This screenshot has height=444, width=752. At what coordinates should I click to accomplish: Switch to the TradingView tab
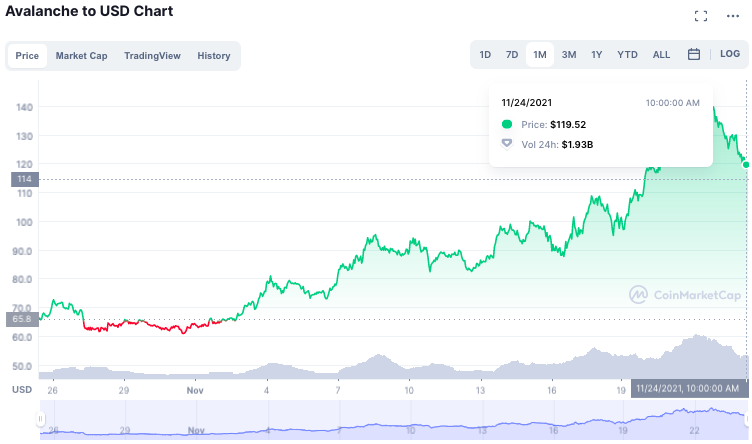click(x=152, y=56)
